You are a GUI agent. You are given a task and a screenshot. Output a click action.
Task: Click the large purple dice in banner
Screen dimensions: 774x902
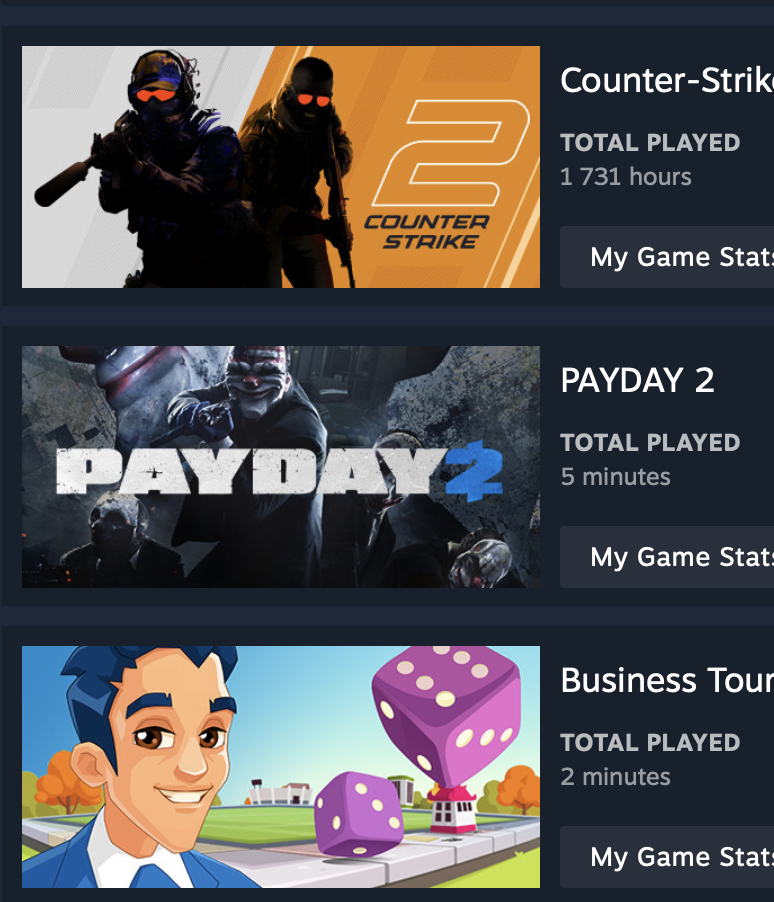(x=447, y=717)
